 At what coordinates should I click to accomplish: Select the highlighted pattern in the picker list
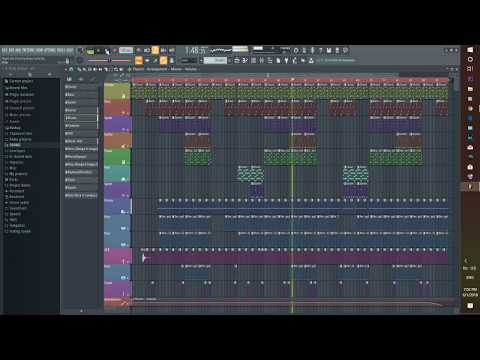click(81, 118)
